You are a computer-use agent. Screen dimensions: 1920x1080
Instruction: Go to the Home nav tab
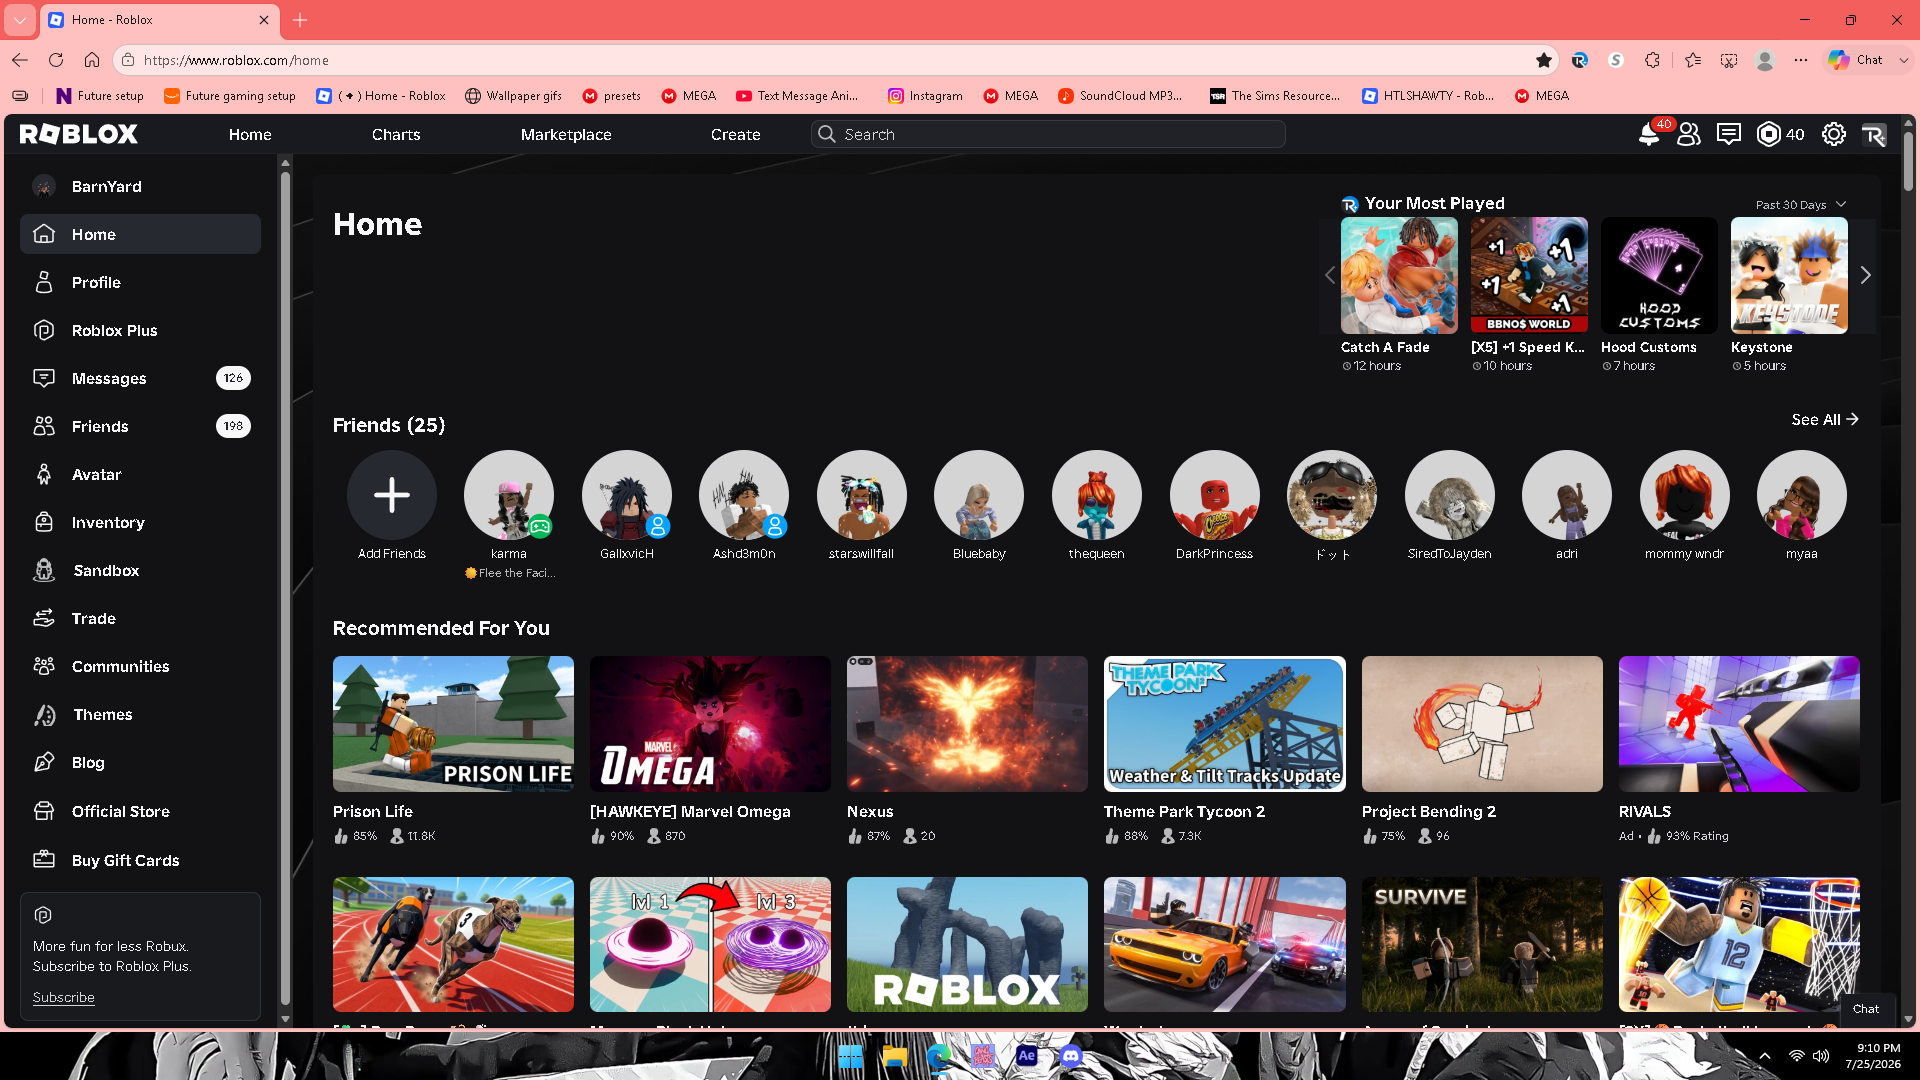pos(250,134)
